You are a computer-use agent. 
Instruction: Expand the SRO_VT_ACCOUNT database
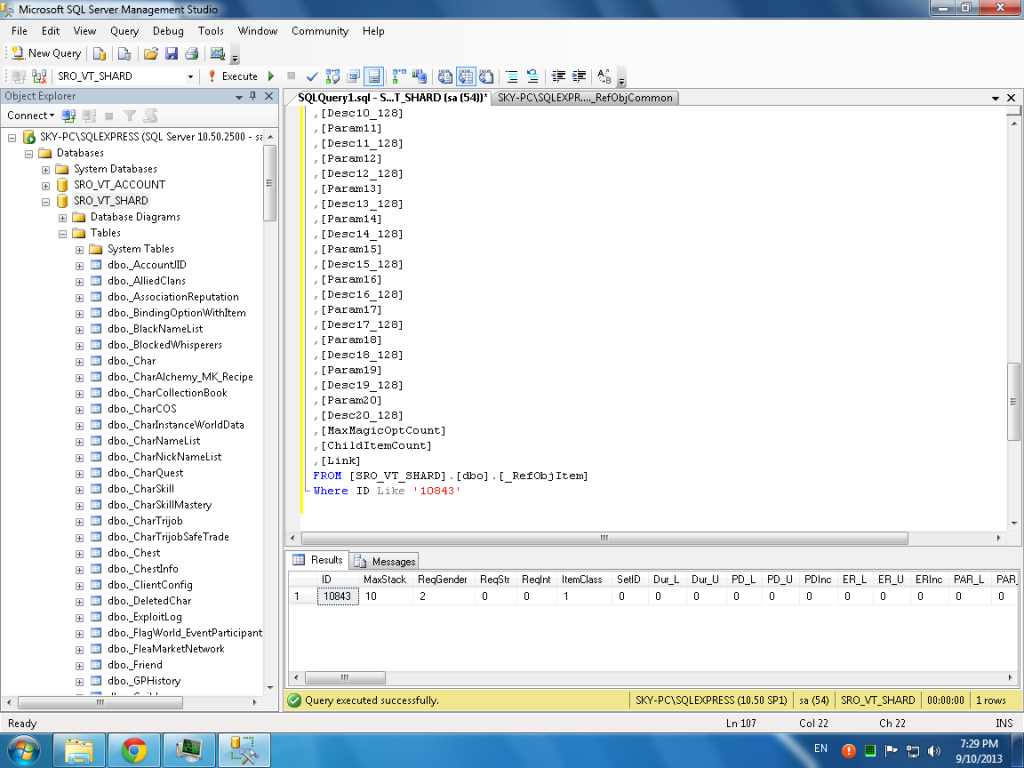(46, 185)
